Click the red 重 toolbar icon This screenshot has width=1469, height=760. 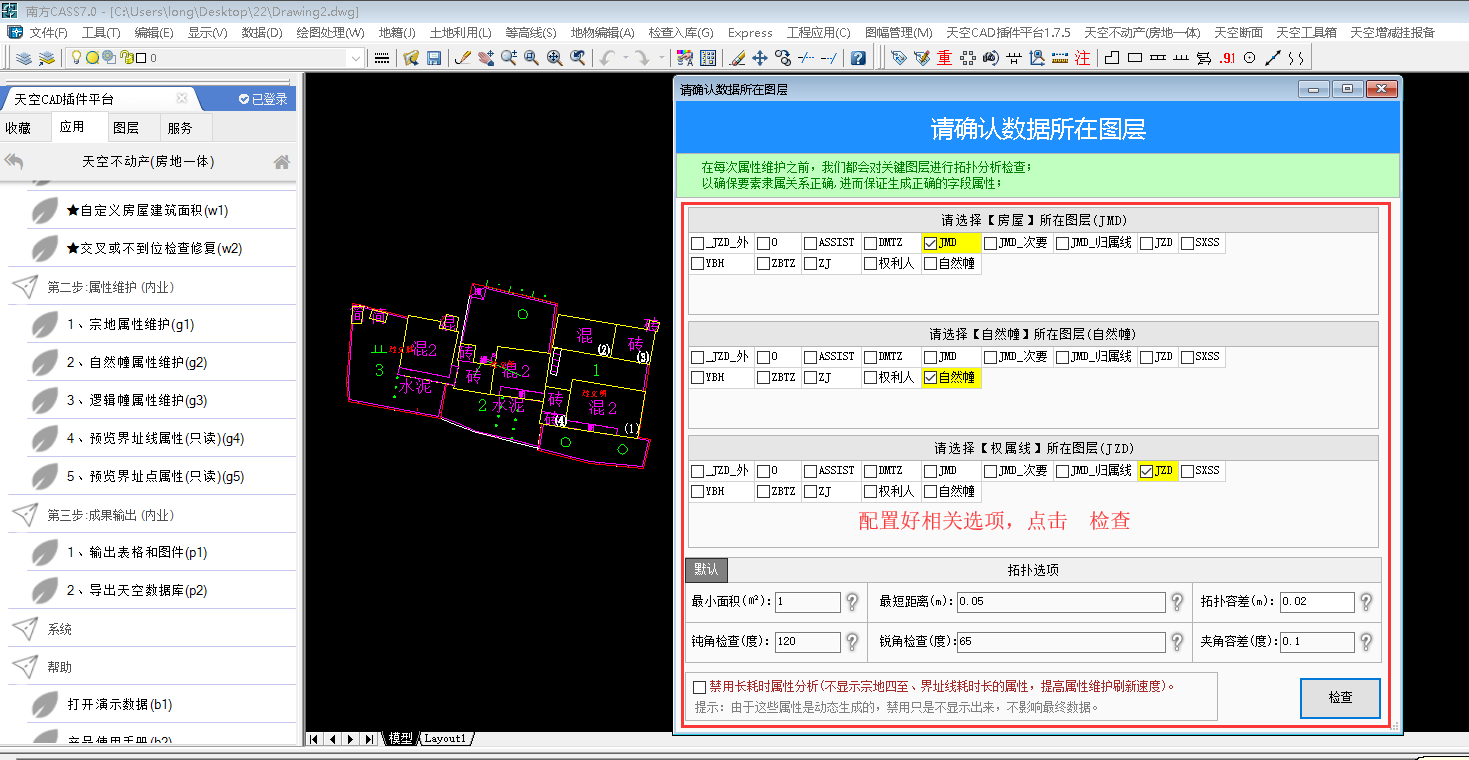tap(945, 58)
